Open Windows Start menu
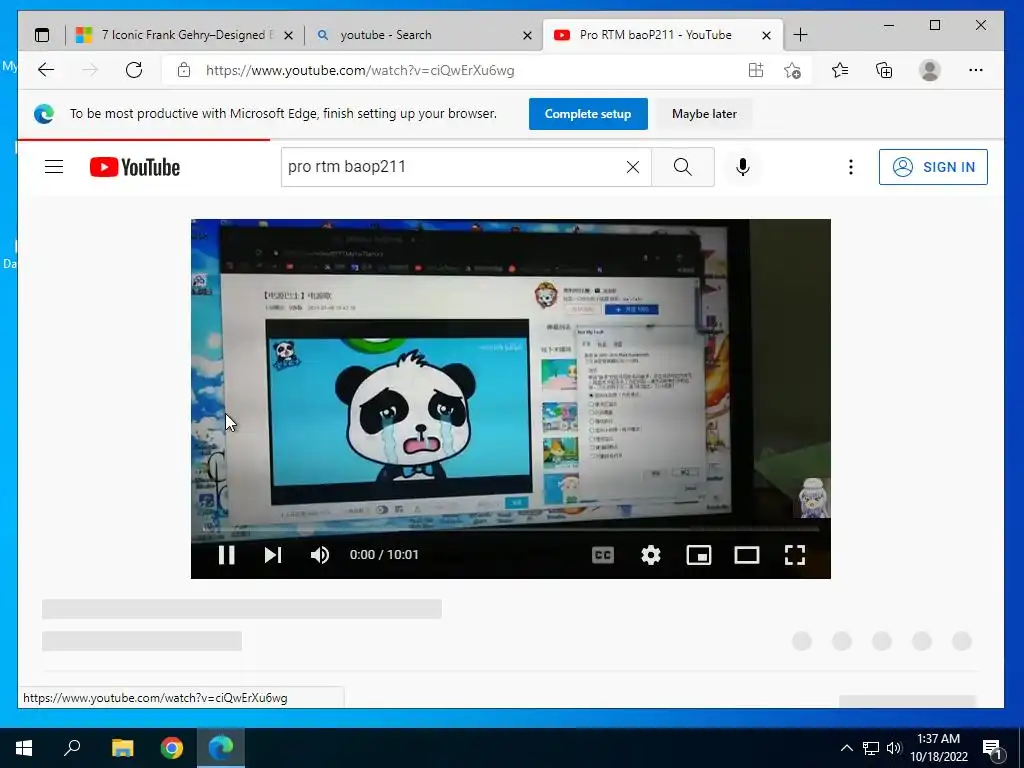Viewport: 1024px width, 768px height. click(x=24, y=748)
